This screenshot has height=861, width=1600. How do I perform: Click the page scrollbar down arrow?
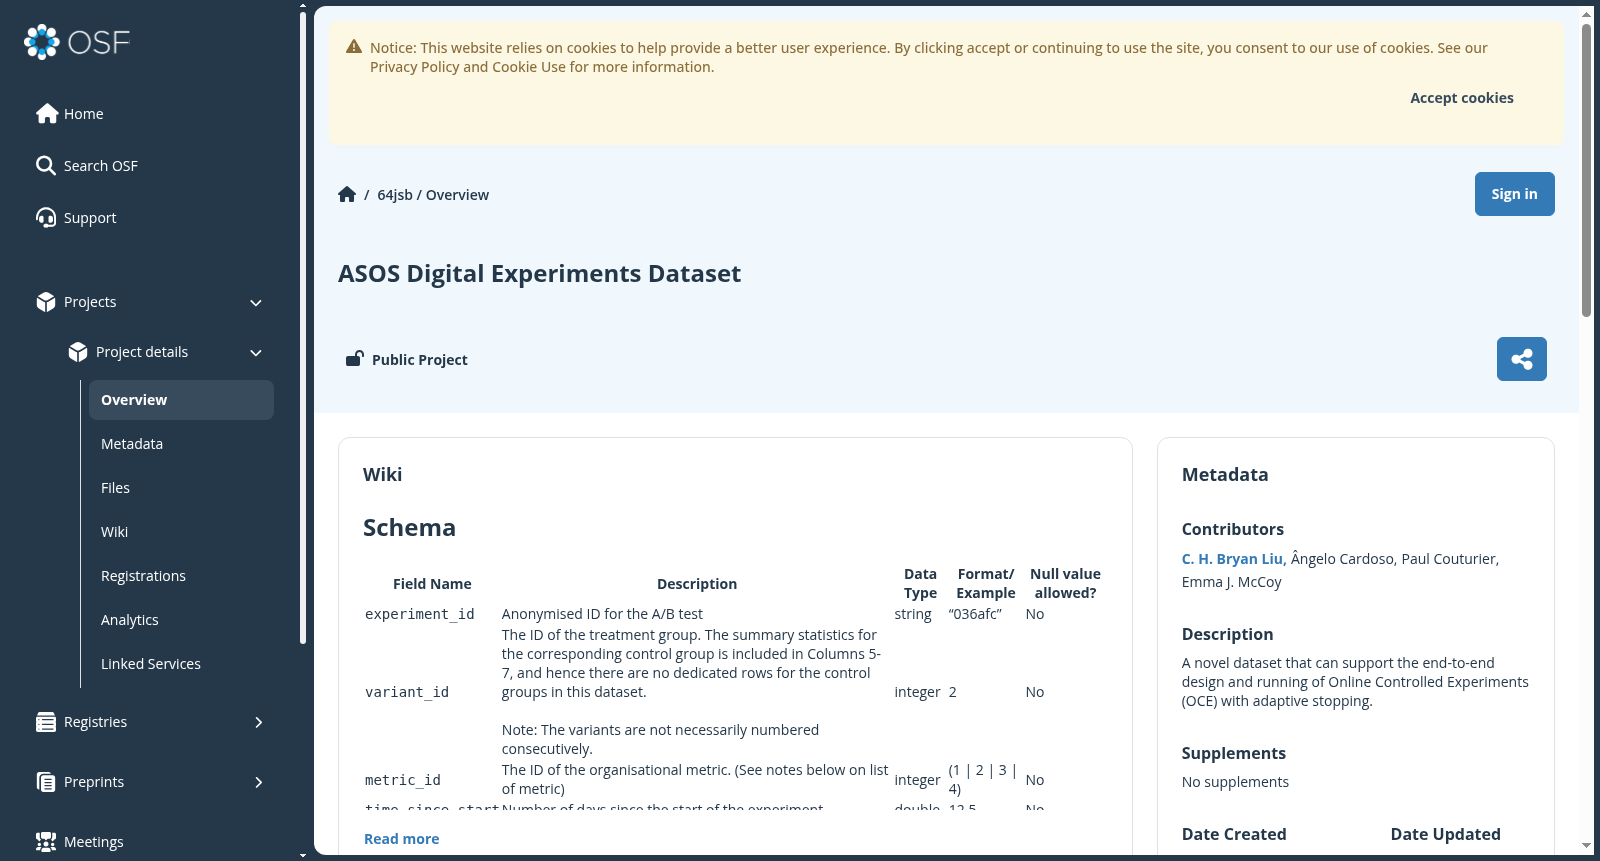pos(1586,846)
